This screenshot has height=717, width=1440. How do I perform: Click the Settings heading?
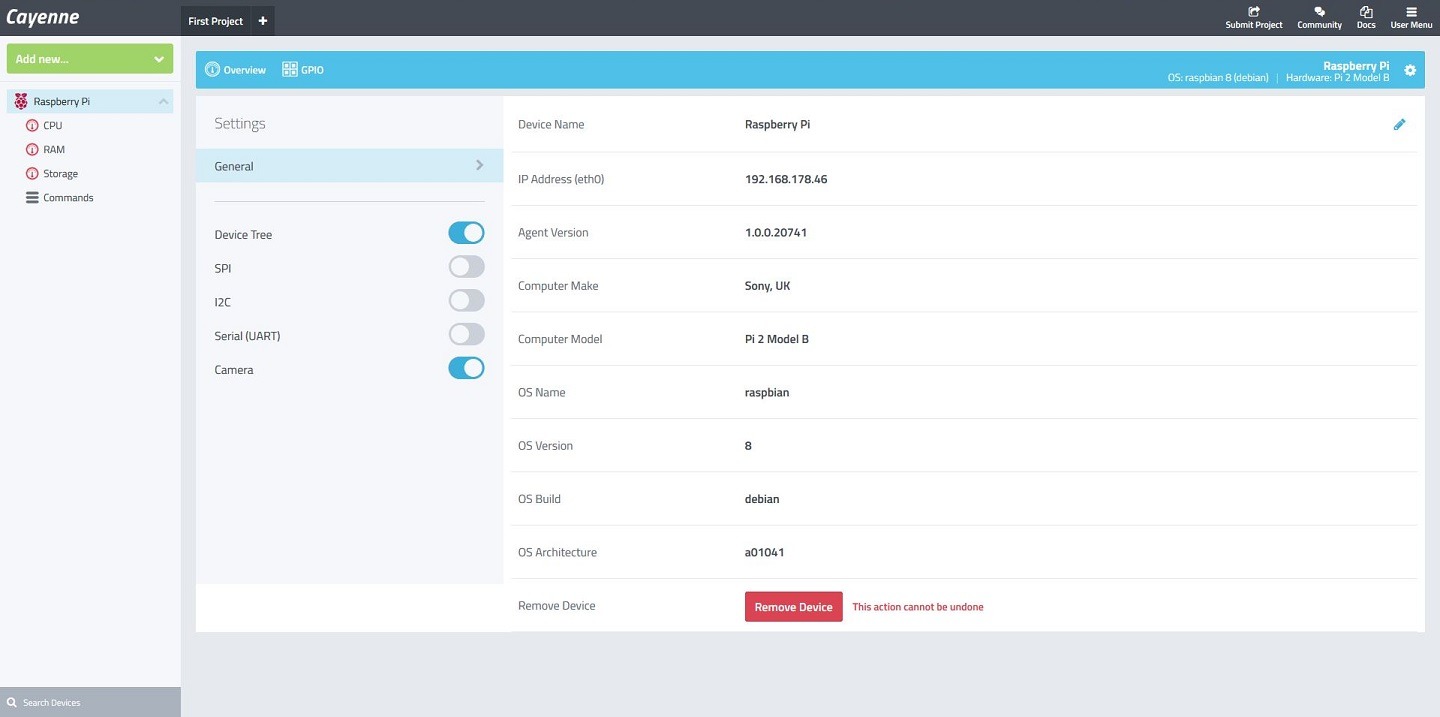(x=240, y=124)
